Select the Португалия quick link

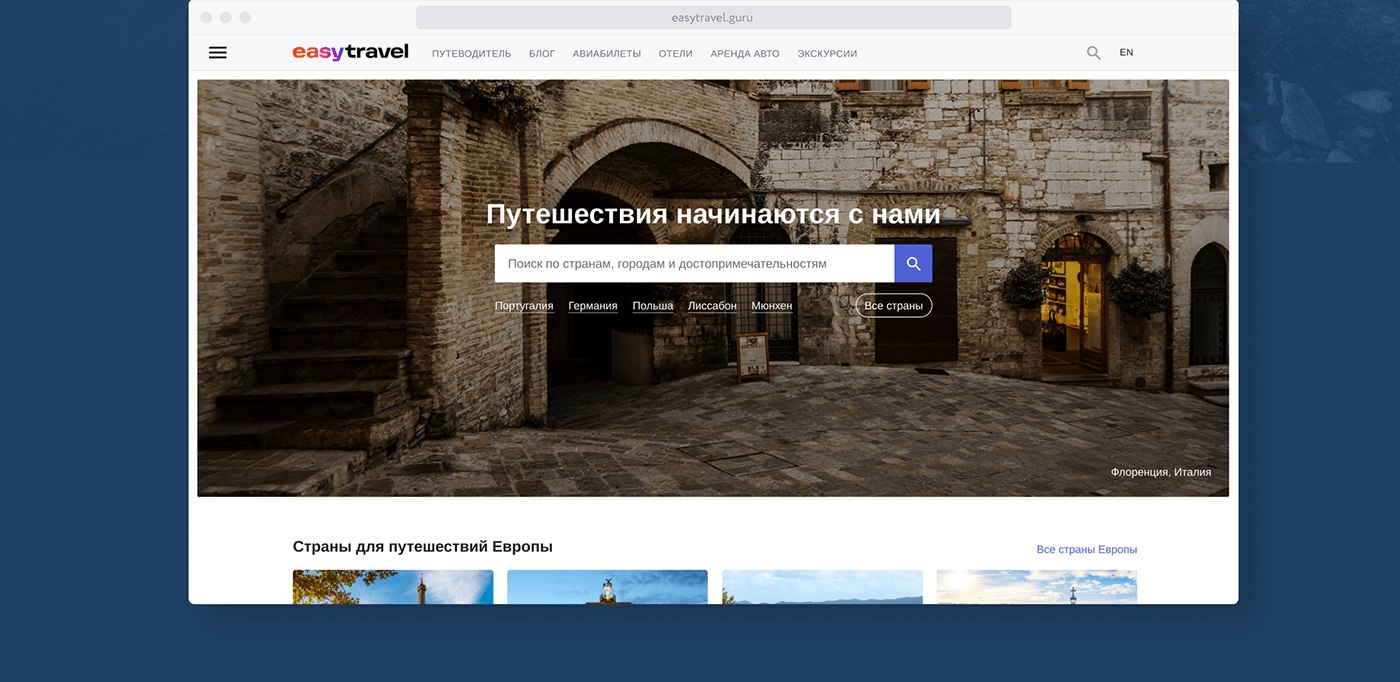click(x=524, y=306)
